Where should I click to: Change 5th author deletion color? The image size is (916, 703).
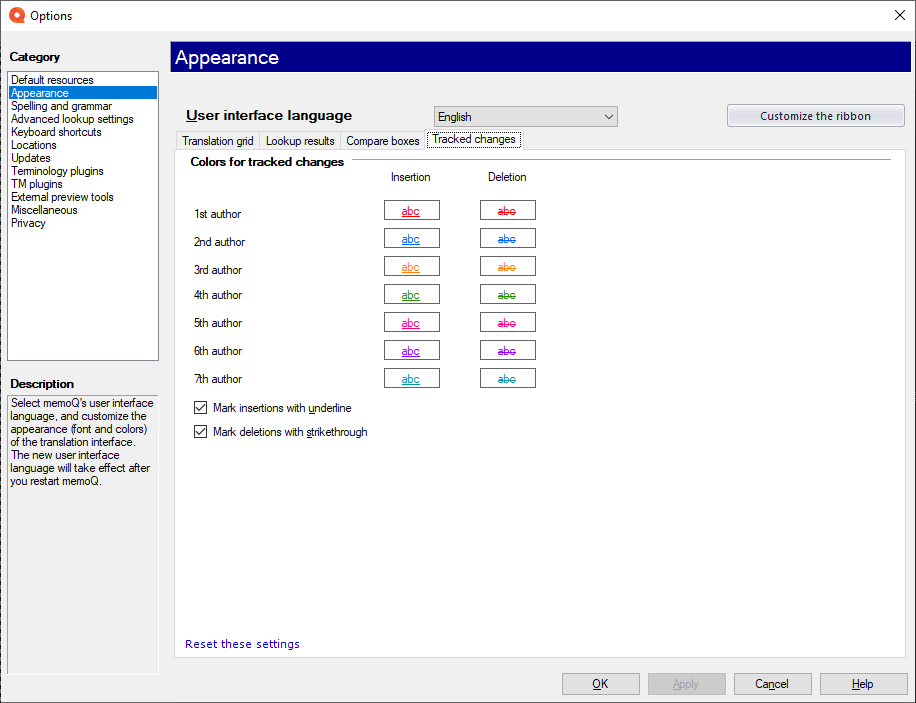coord(508,323)
